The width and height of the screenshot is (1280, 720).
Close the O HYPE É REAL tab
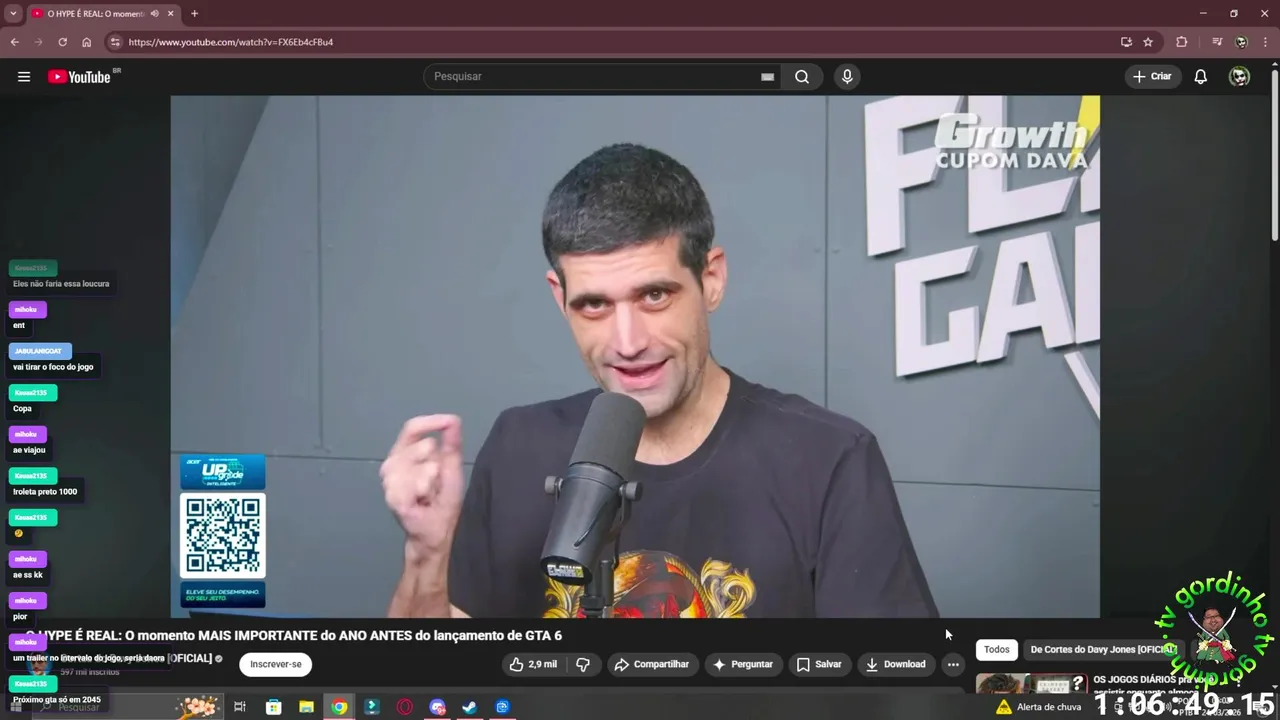click(171, 14)
